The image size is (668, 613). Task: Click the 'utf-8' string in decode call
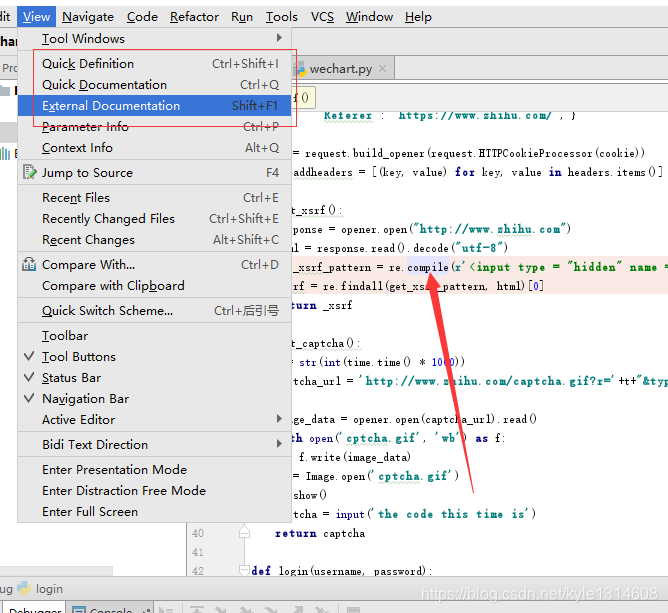tap(479, 248)
